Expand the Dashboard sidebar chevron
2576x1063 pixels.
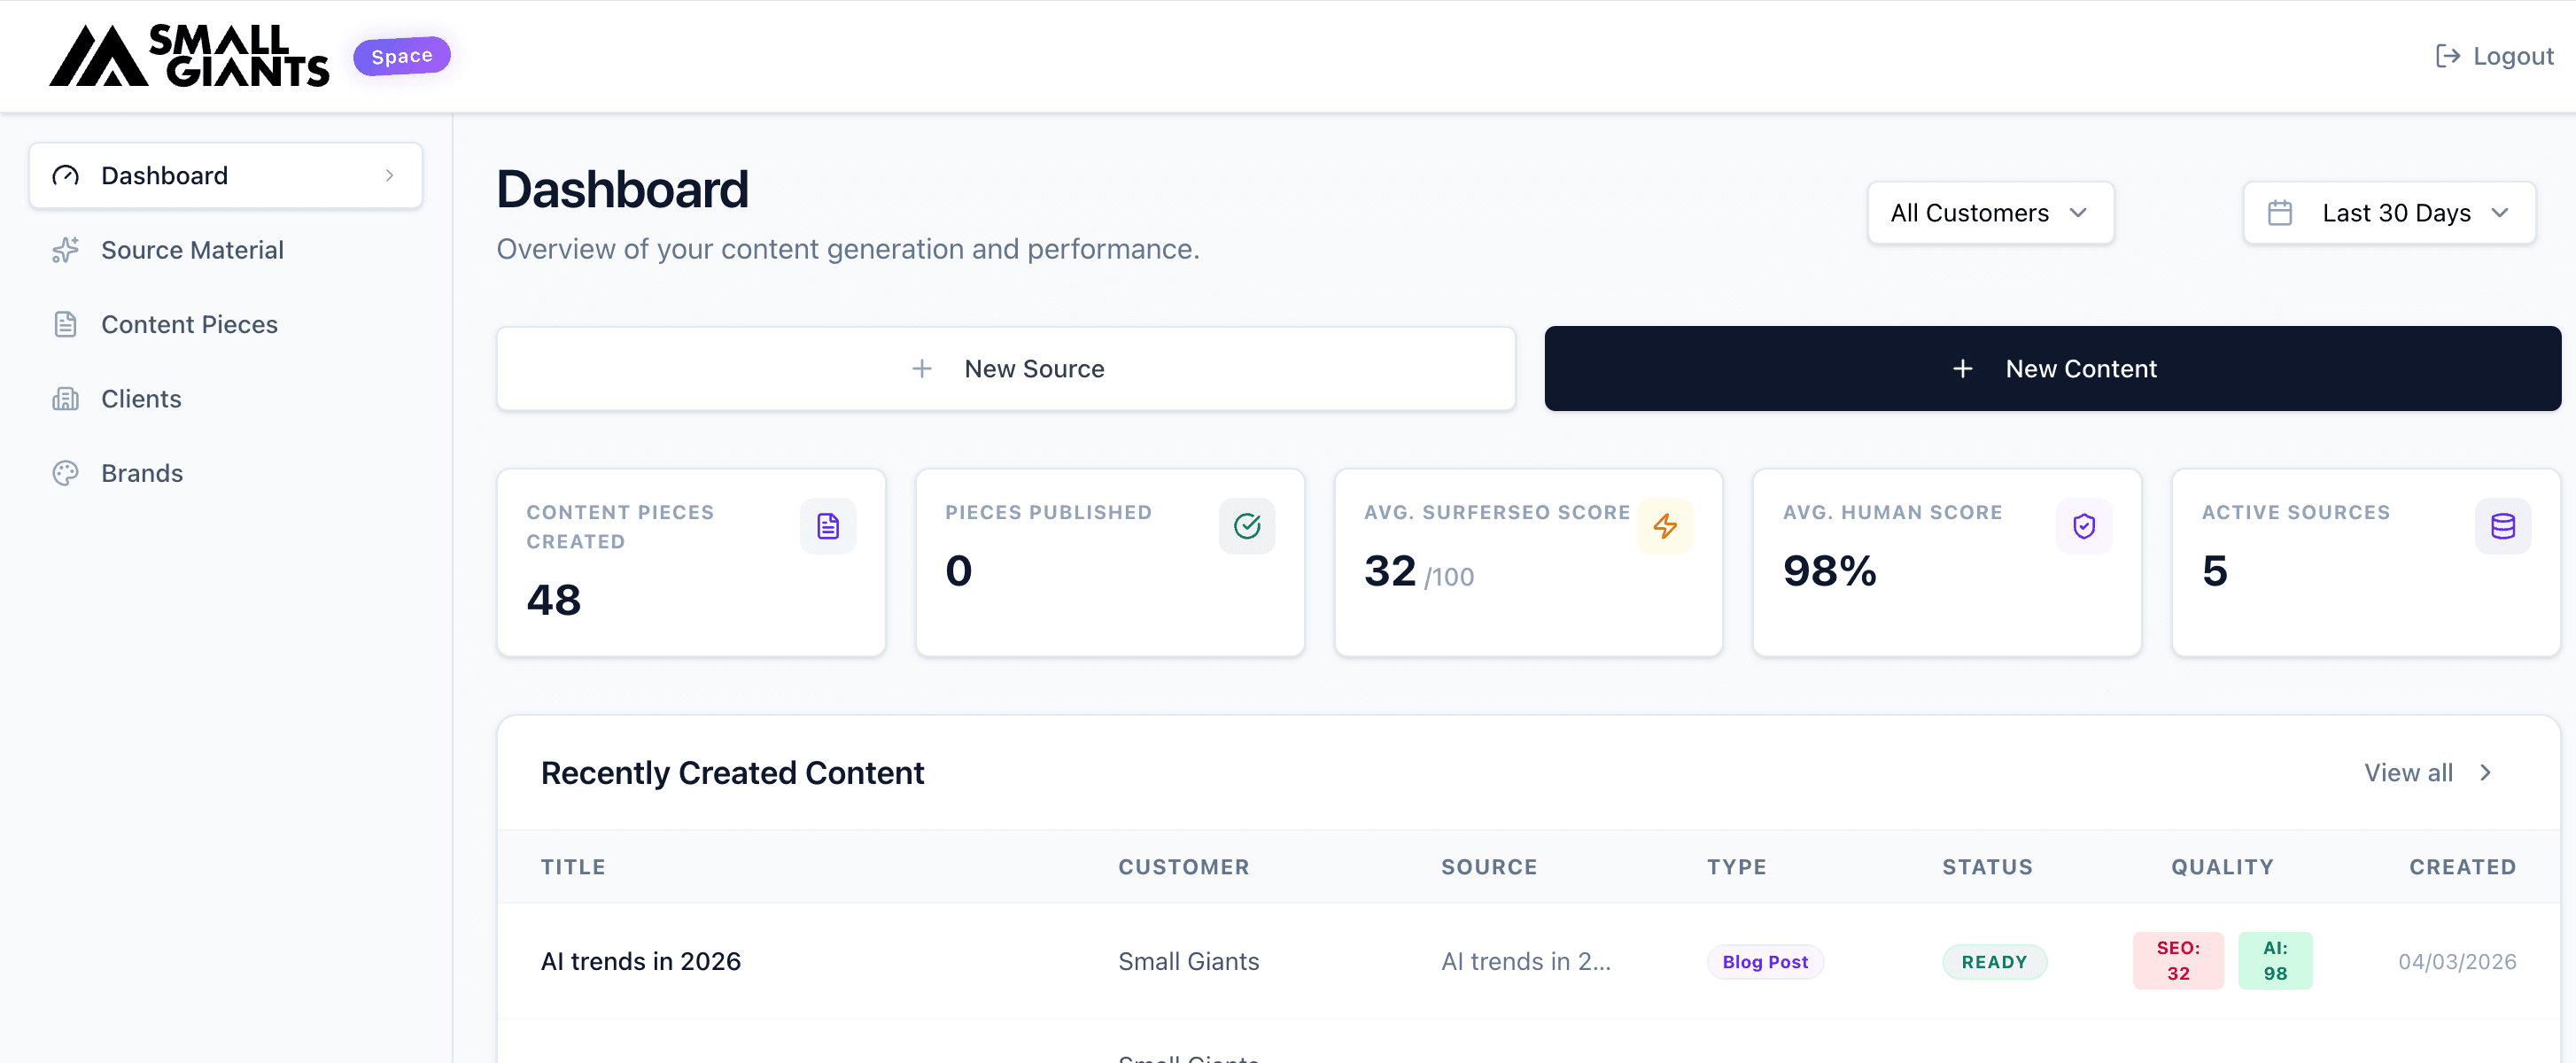click(389, 176)
